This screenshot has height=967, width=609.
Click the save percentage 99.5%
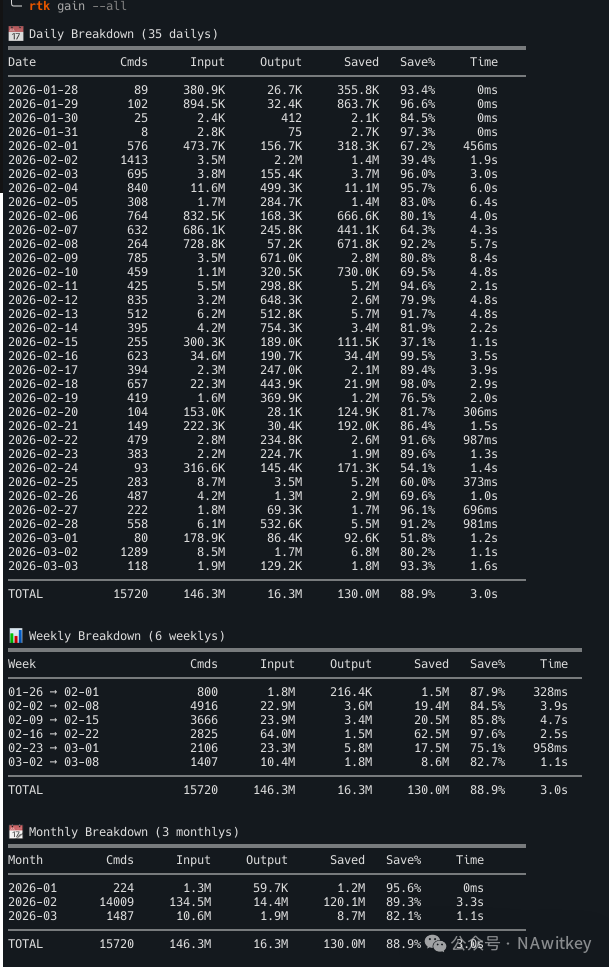pos(418,356)
